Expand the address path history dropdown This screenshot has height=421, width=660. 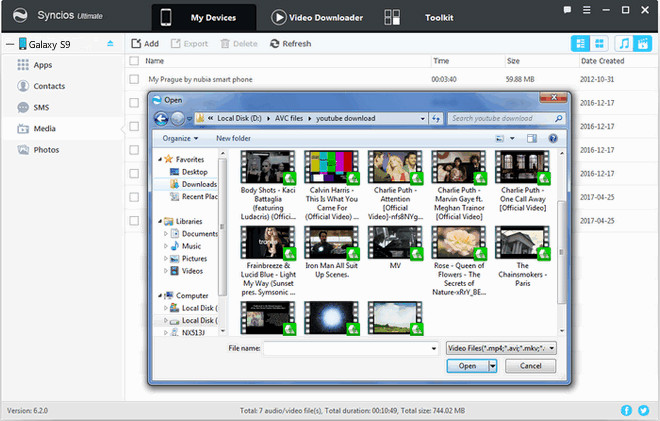click(422, 119)
